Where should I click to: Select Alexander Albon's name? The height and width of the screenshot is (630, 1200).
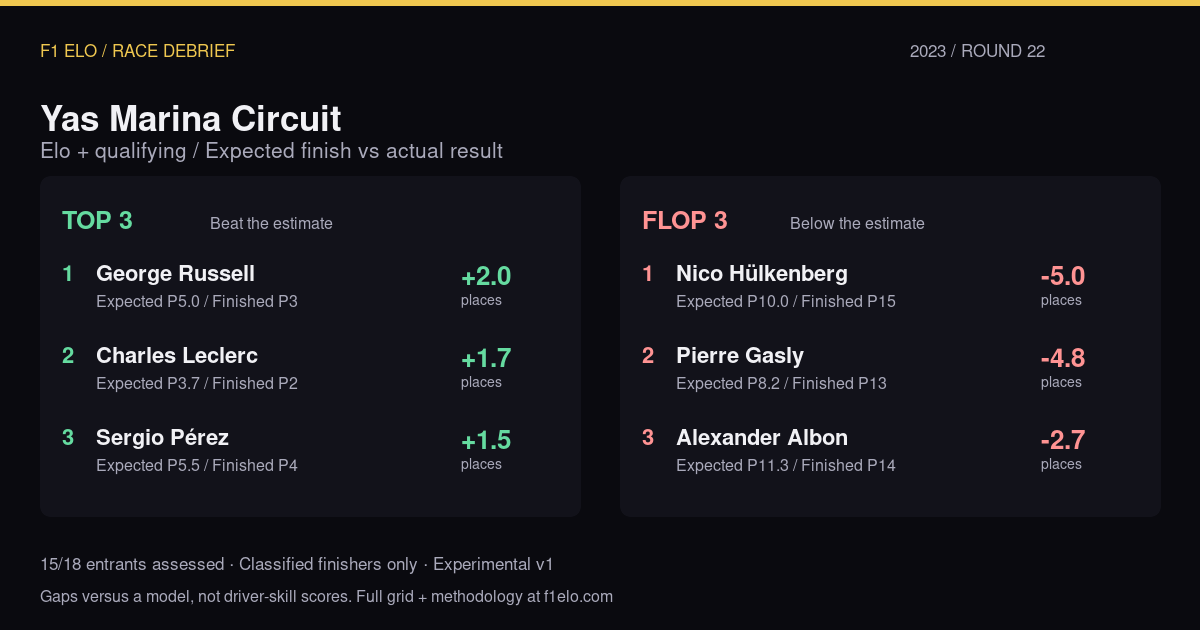[762, 438]
